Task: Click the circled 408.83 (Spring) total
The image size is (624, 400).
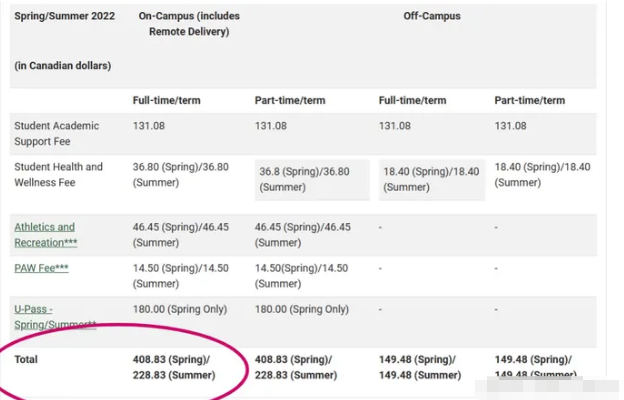Action: point(174,359)
